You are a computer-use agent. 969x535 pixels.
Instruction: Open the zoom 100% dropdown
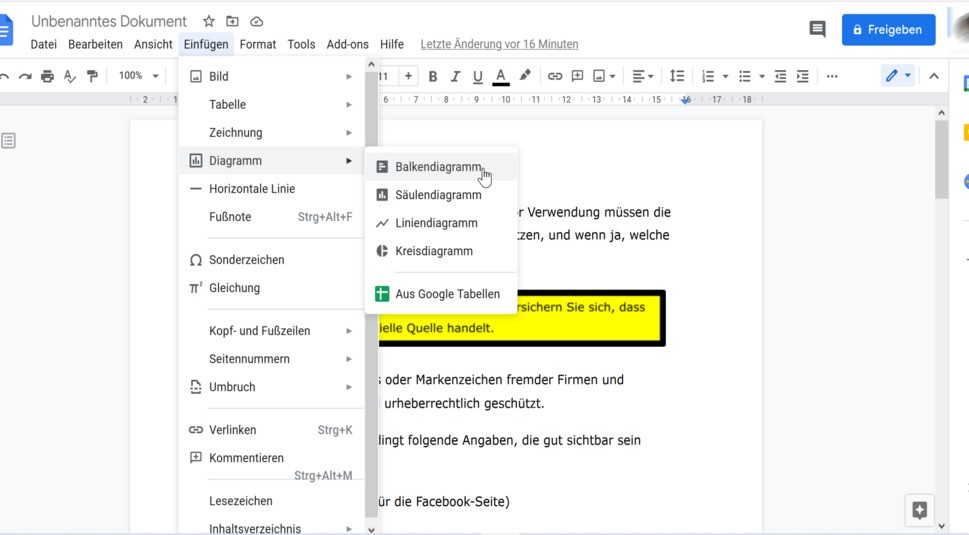tap(139, 75)
